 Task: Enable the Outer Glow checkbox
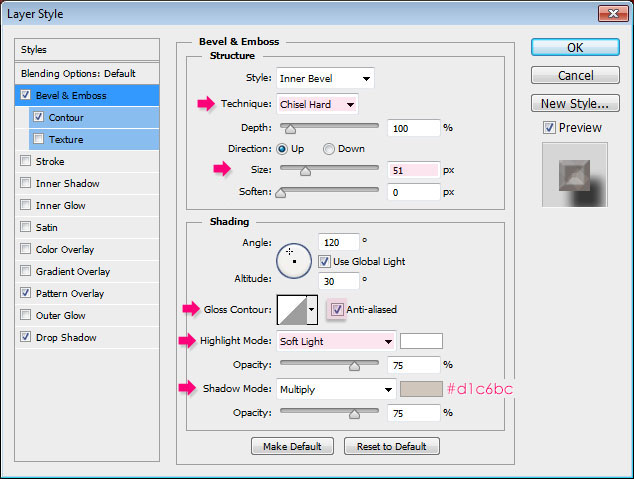tap(25, 314)
